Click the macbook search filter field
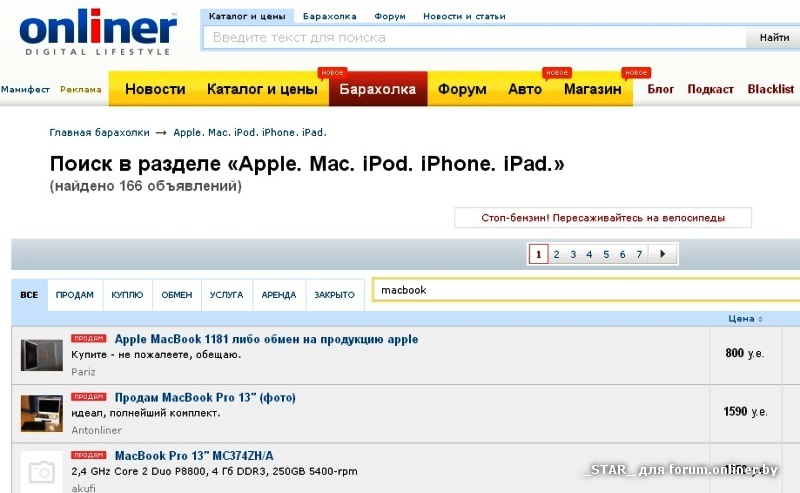 [x=586, y=290]
